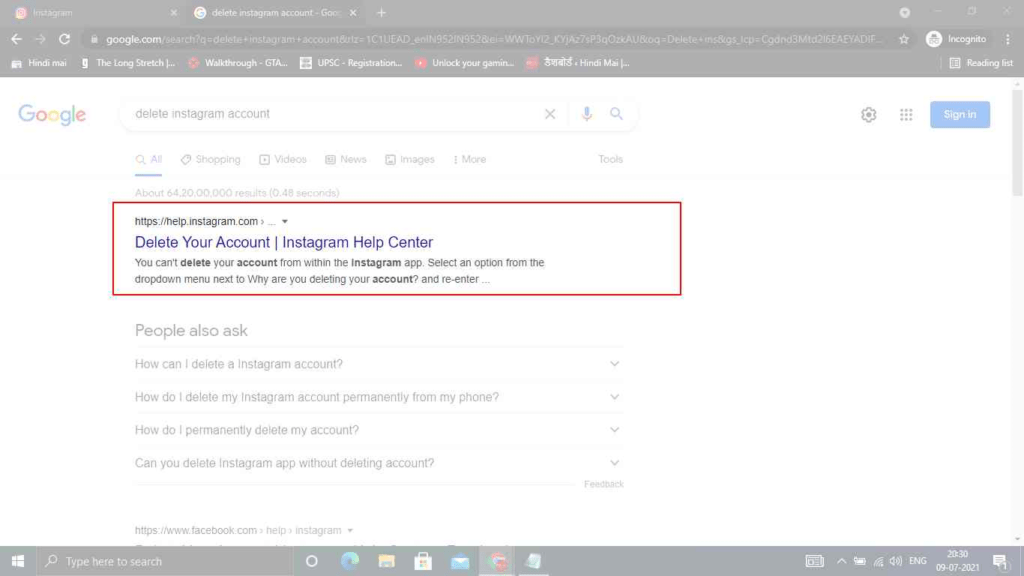Go forward with the browser forward arrow
Viewport: 1024px width, 576px height.
40,39
